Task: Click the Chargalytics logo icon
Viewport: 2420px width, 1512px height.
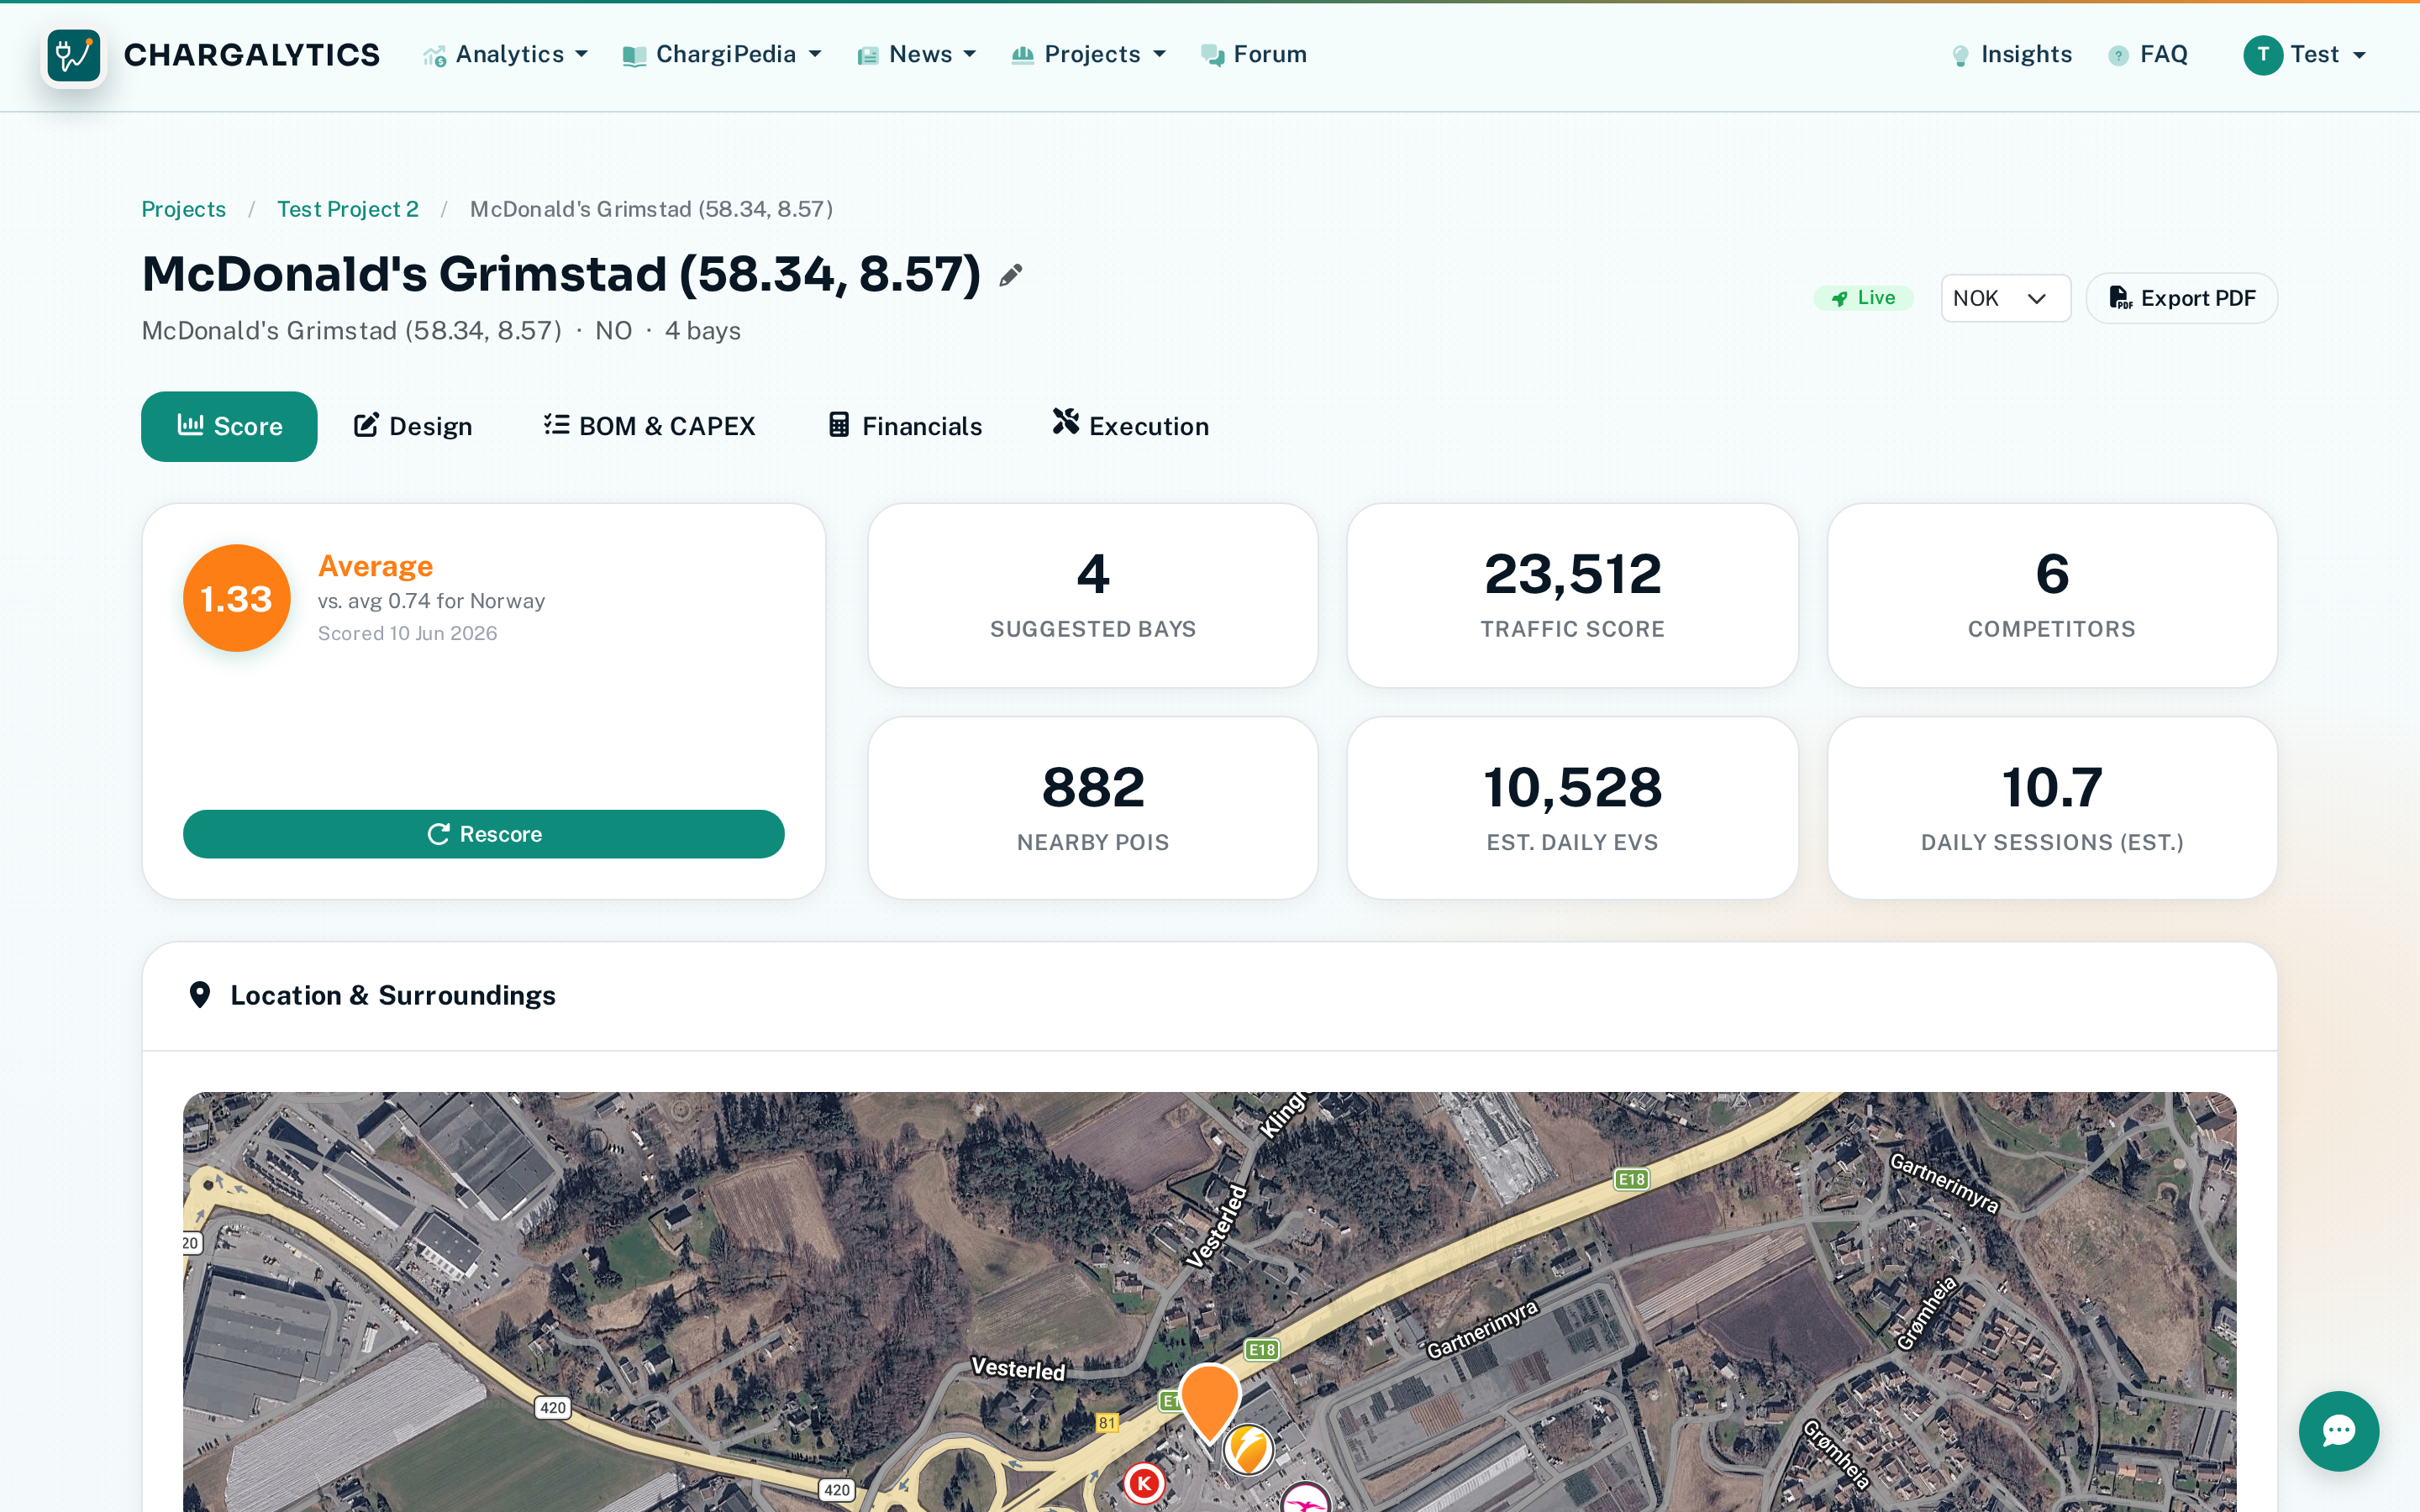Action: click(x=73, y=55)
